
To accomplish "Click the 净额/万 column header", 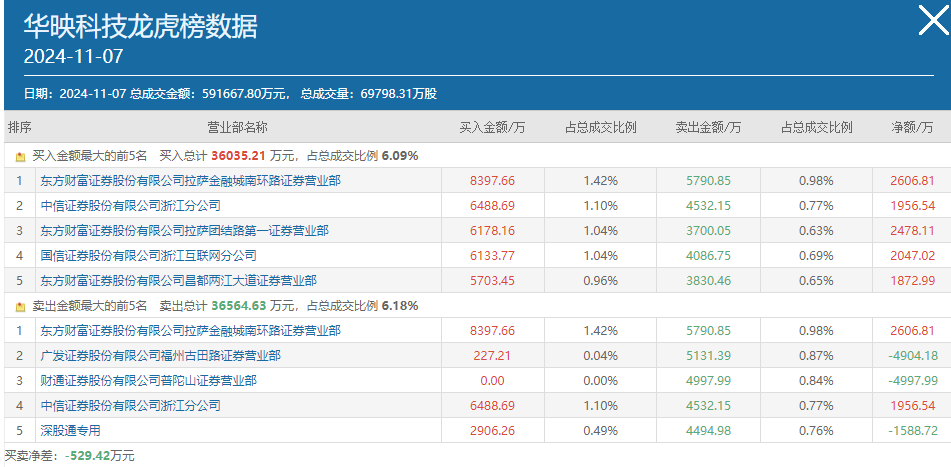I will 912,127.
